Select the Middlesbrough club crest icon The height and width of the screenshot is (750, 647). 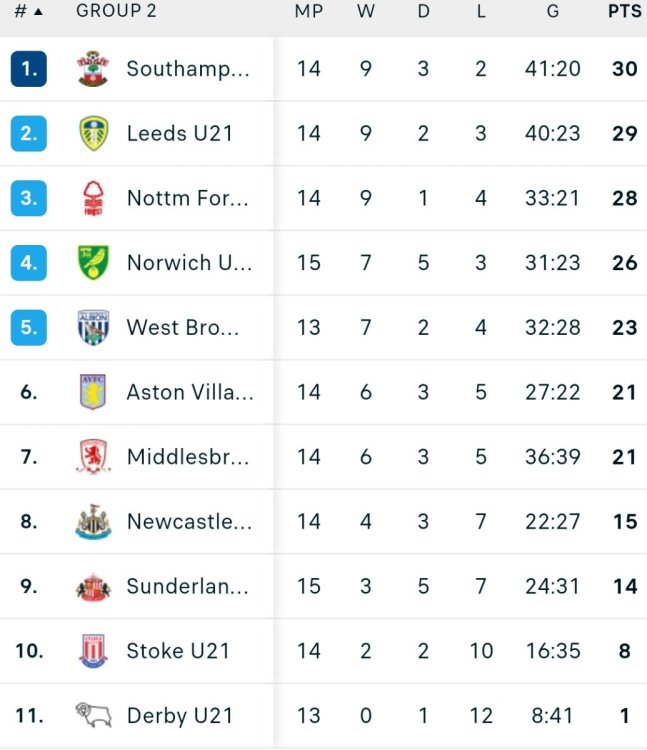[93, 457]
